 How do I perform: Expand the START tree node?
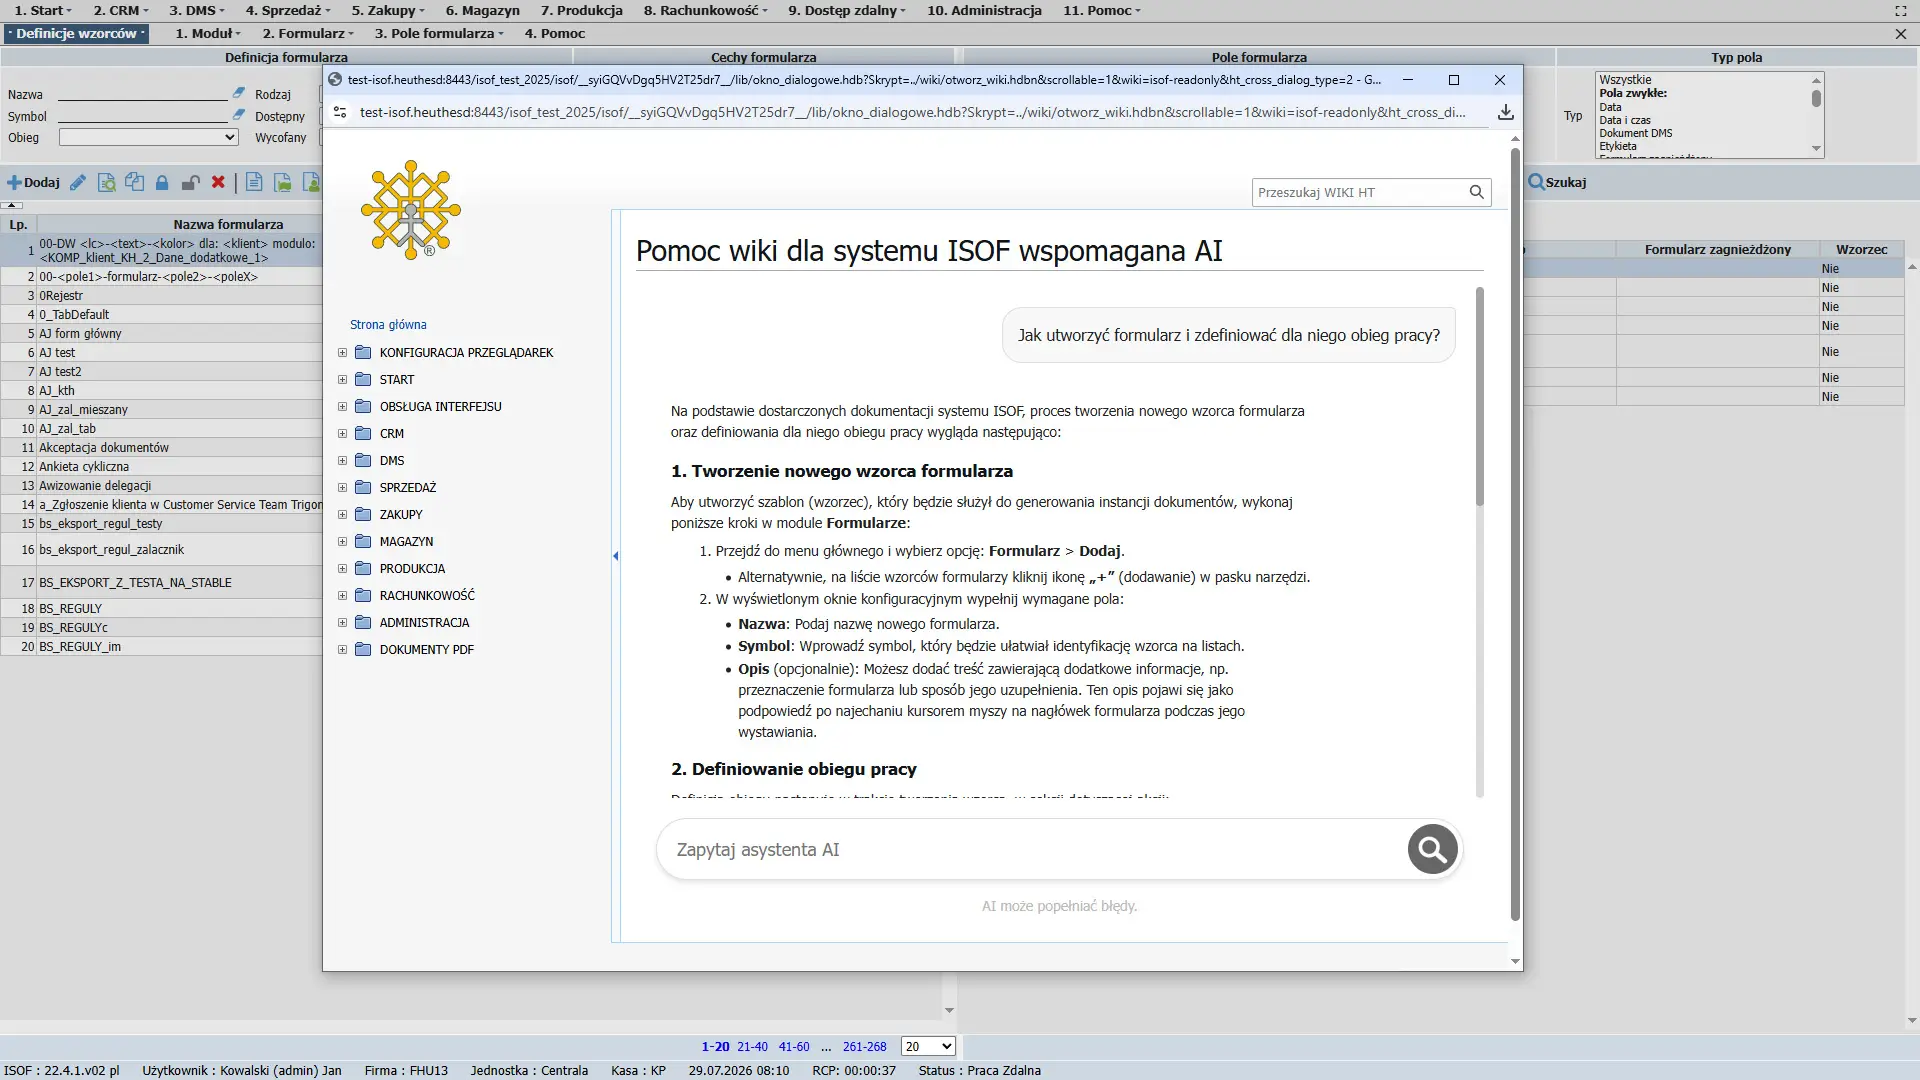(342, 379)
